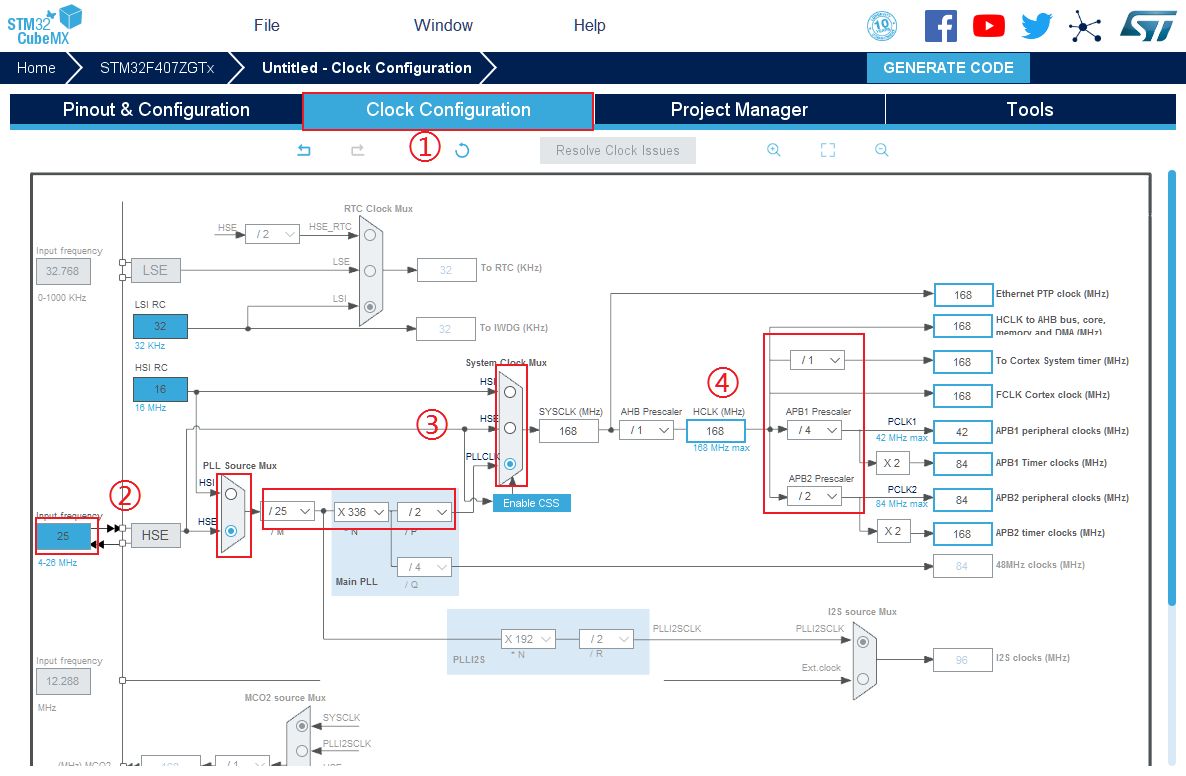Viewport: 1186px width, 776px height.
Task: Open the APB2 Prescaler dropdown
Action: click(x=815, y=496)
